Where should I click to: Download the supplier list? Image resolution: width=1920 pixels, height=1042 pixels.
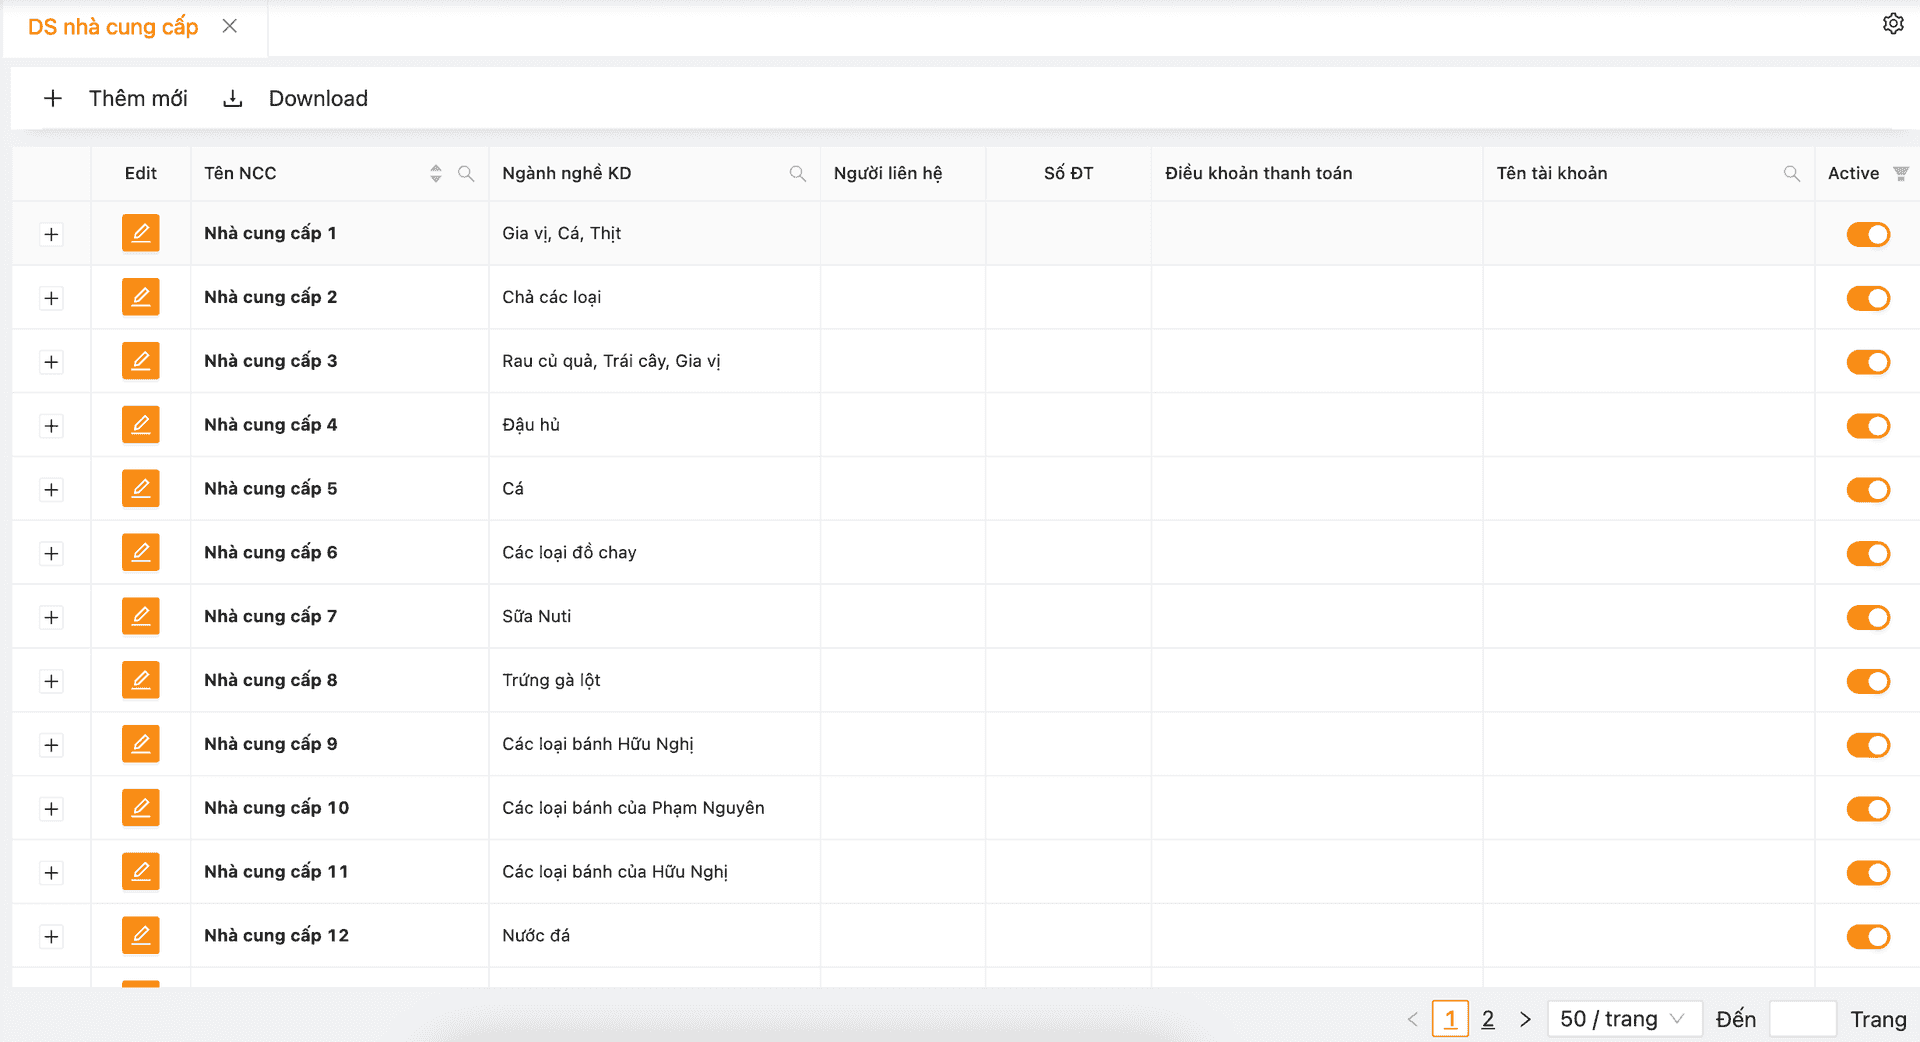coord(296,98)
